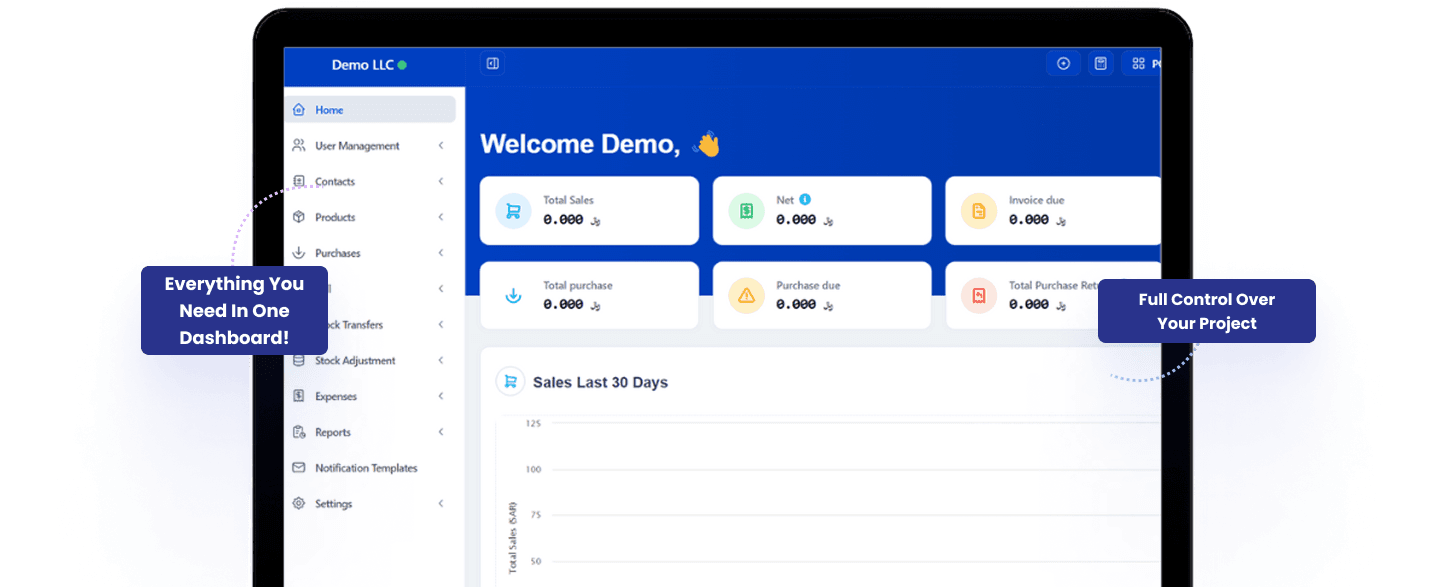Click the Total purchase download icon
Viewport: 1429px width, 587px height.
pyautogui.click(x=513, y=296)
